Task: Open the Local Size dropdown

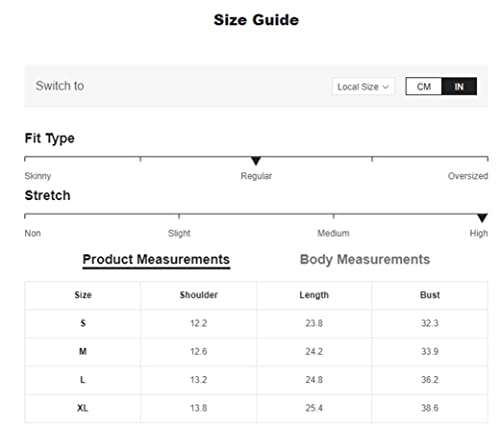Action: point(363,87)
